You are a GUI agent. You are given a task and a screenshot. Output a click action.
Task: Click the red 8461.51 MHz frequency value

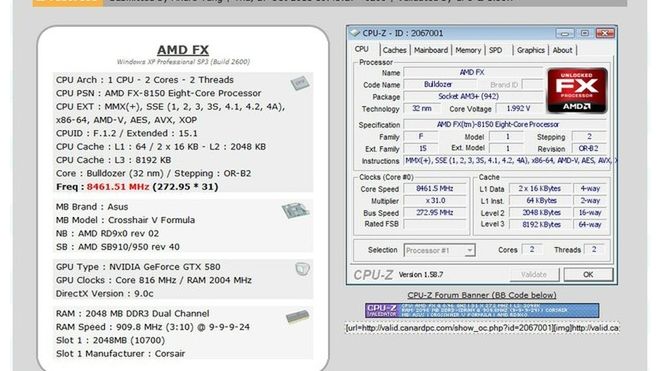click(118, 187)
